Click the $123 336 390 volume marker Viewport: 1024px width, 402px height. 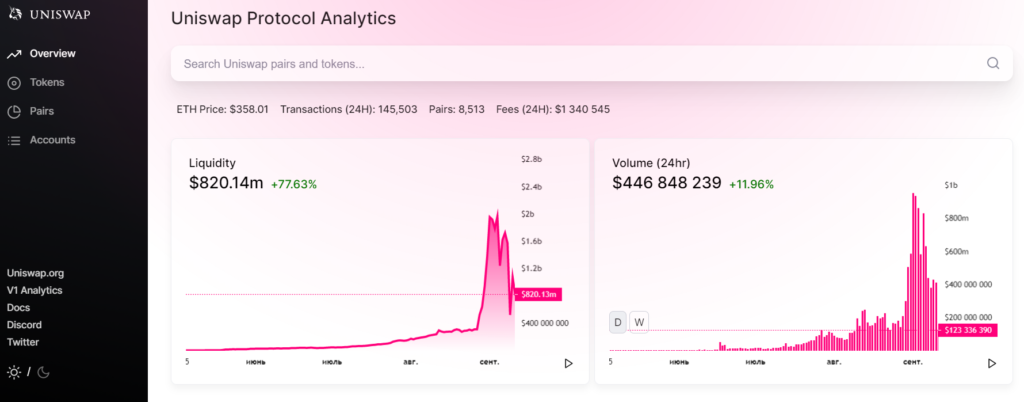[968, 330]
